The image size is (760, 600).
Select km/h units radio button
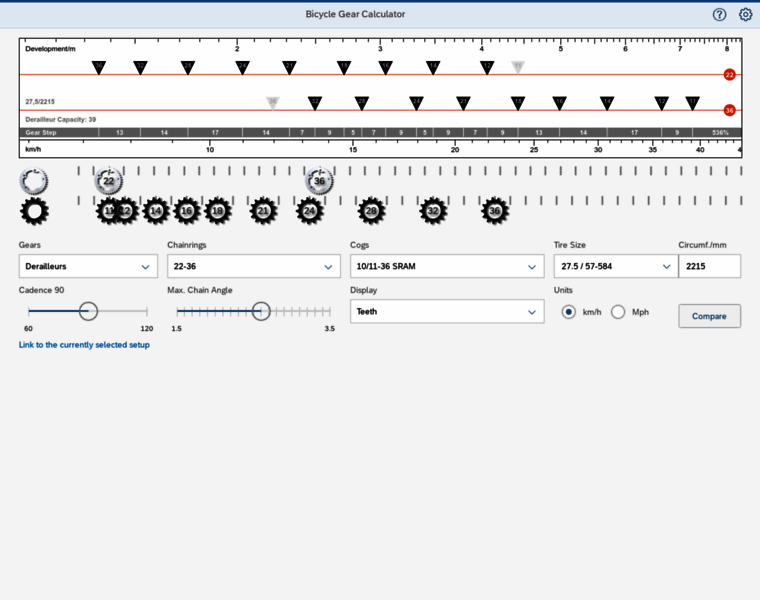(x=569, y=312)
